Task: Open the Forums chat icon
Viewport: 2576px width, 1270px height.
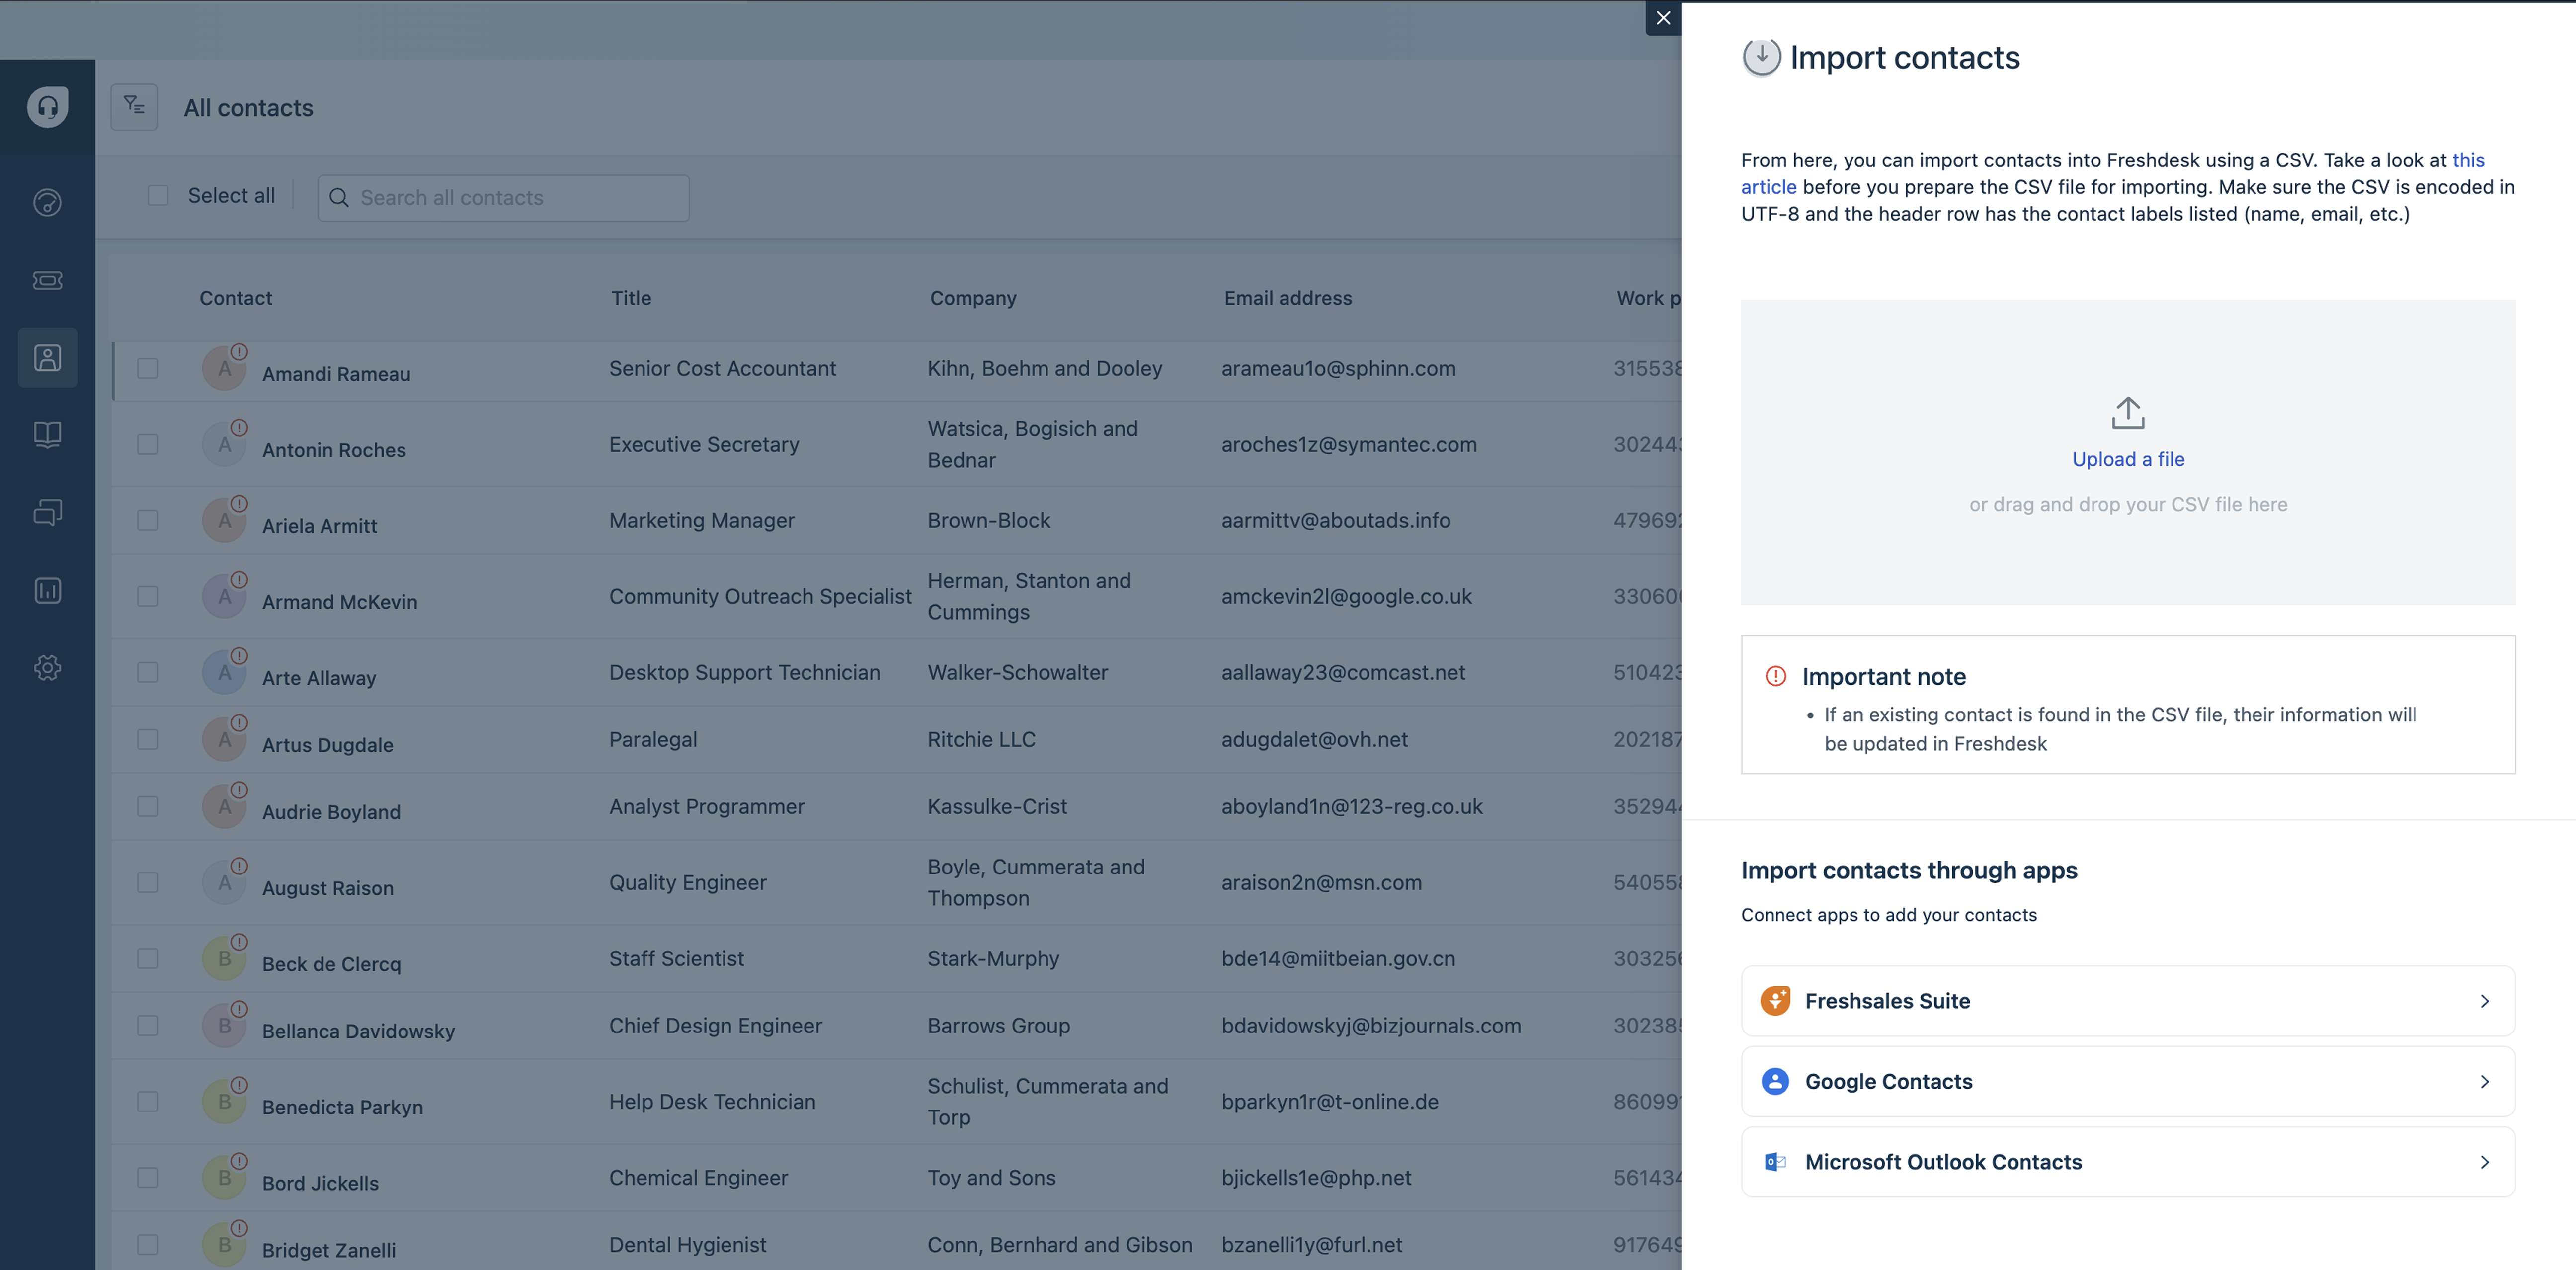Action: [47, 512]
